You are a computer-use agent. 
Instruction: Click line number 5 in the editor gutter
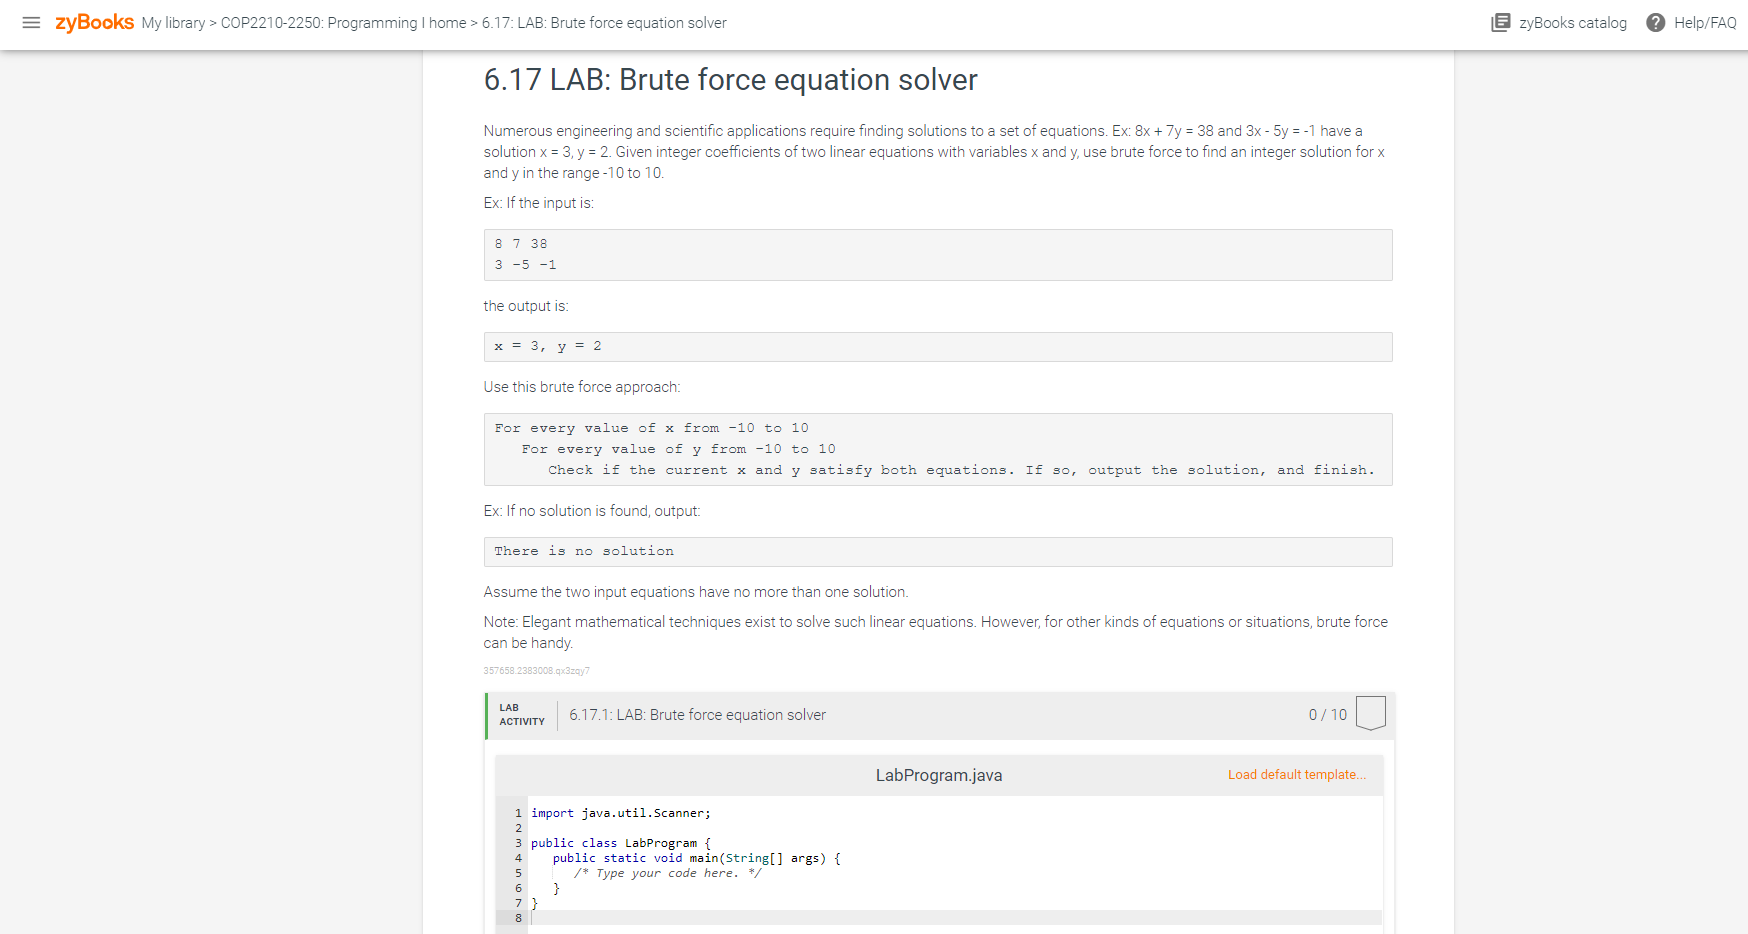(518, 873)
